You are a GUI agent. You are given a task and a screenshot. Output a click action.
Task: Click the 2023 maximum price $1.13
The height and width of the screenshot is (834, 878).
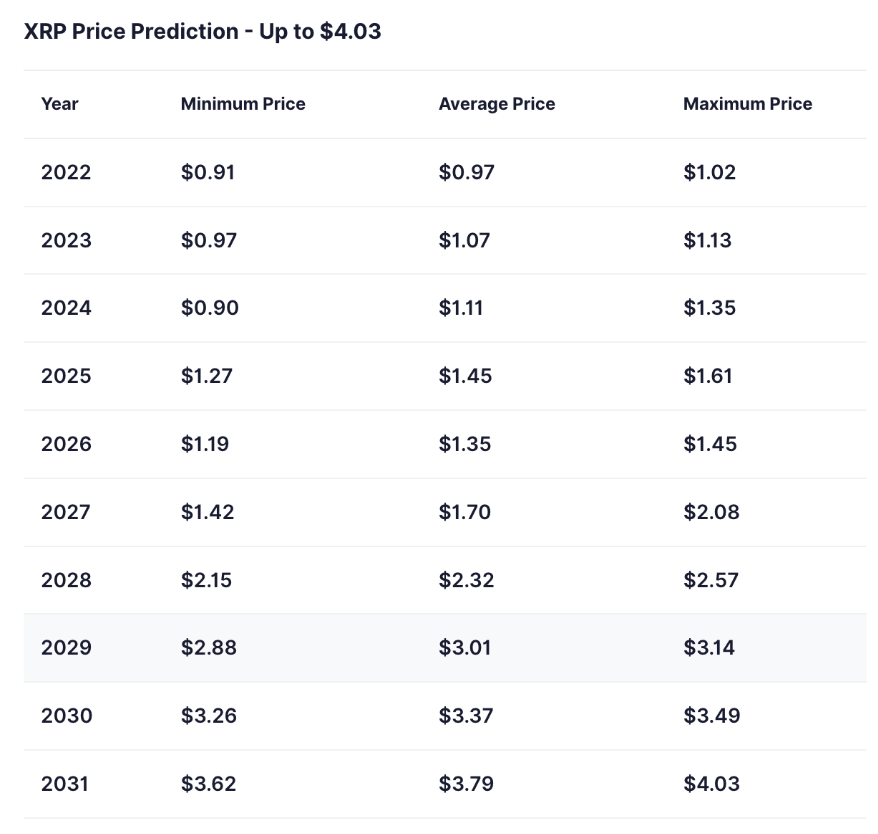(x=708, y=240)
